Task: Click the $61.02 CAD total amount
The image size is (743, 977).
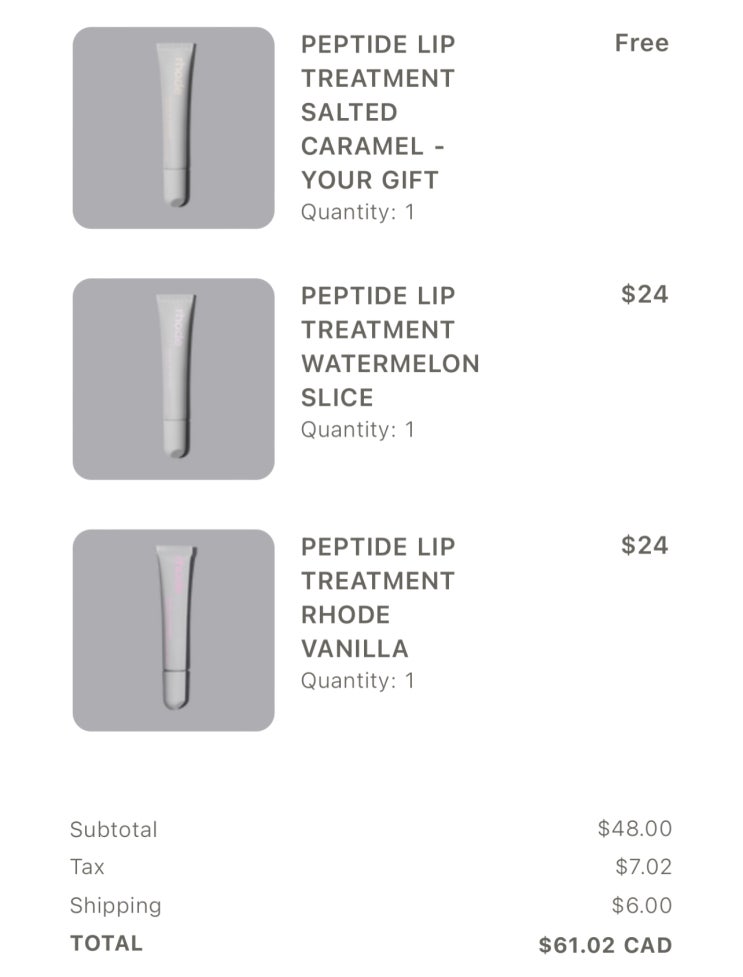Action: (604, 945)
